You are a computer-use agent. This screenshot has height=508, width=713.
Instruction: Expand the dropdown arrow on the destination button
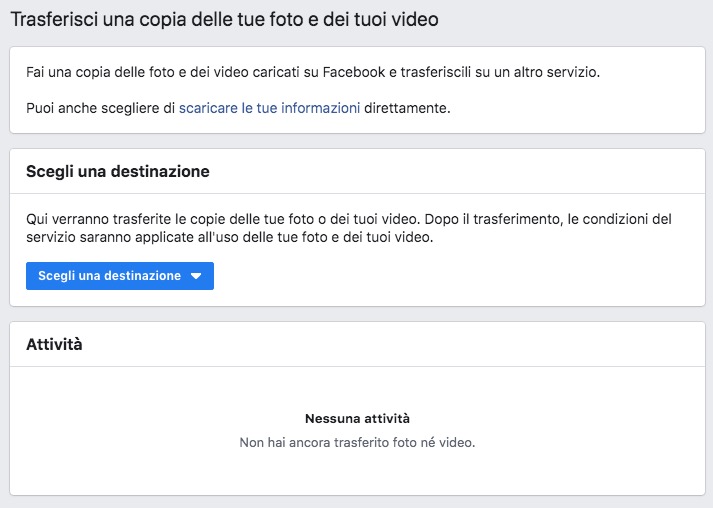coord(196,276)
